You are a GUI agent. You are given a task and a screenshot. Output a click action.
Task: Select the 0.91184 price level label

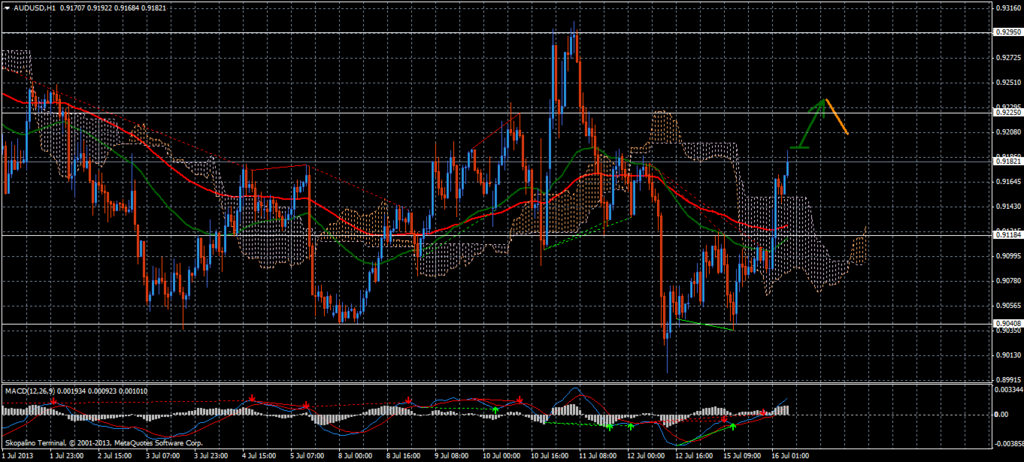pyautogui.click(x=1007, y=235)
